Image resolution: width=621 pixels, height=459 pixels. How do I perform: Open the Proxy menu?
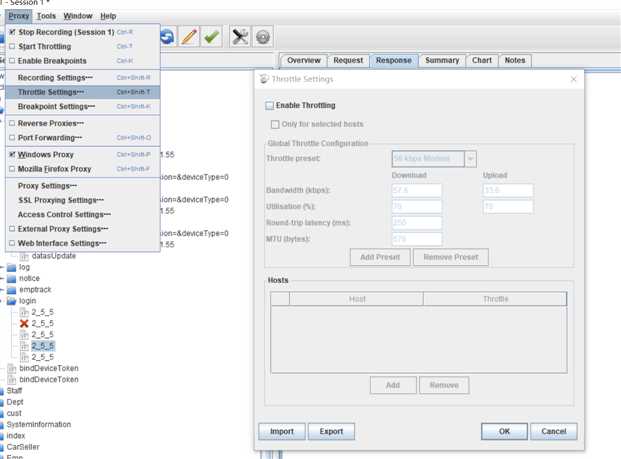tap(19, 16)
